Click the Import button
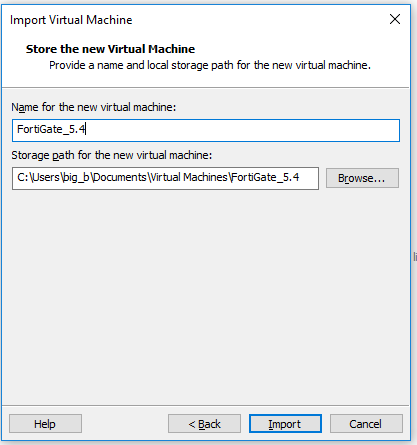This screenshot has height=445, width=417. tap(285, 424)
